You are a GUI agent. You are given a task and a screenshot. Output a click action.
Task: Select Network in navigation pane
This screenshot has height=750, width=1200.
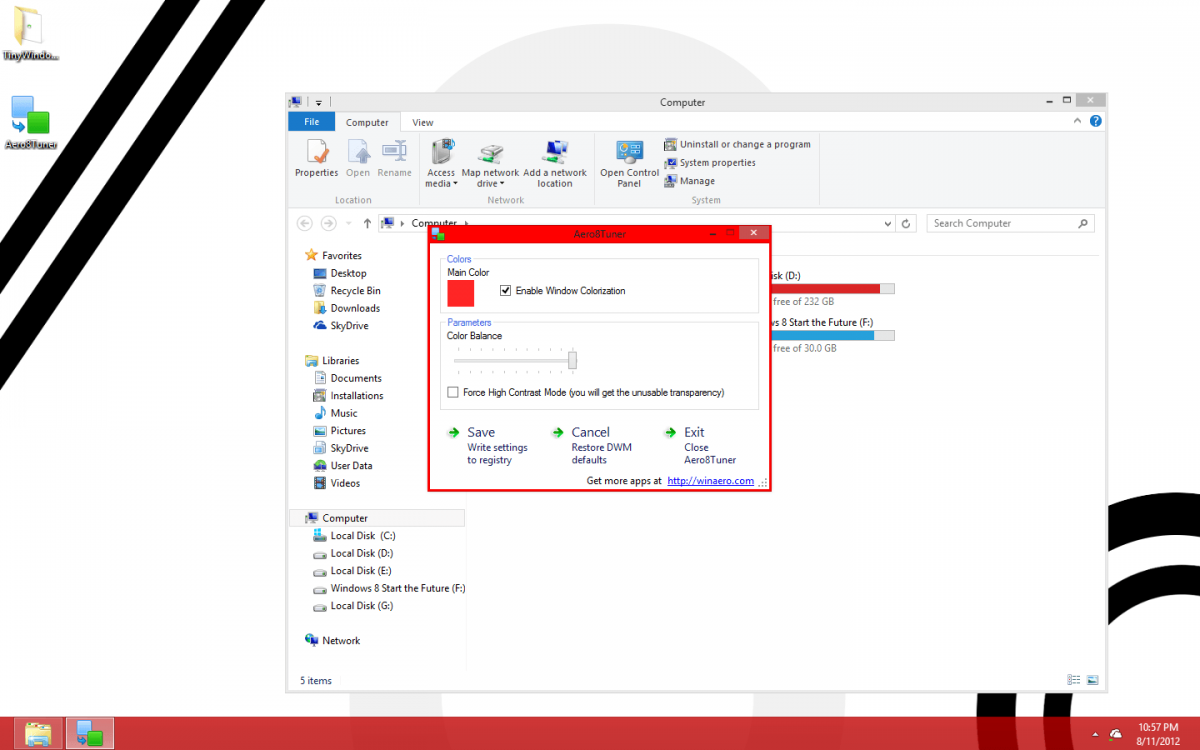pos(333,641)
